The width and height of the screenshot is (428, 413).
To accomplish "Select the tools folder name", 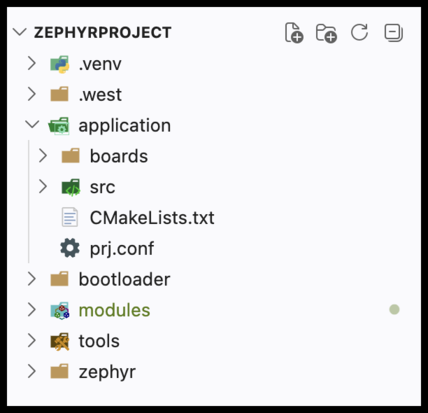I will coord(99,341).
